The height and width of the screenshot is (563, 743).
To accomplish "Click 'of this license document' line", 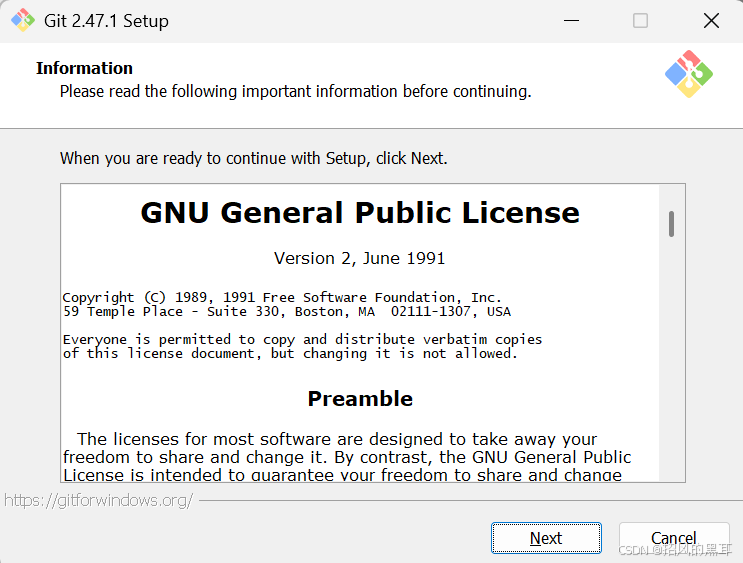I will coord(290,354).
